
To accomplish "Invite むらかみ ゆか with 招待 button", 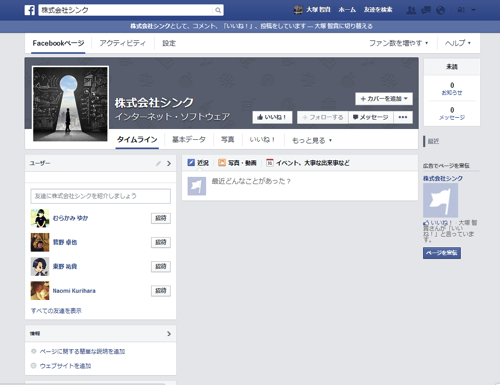I will (x=161, y=218).
